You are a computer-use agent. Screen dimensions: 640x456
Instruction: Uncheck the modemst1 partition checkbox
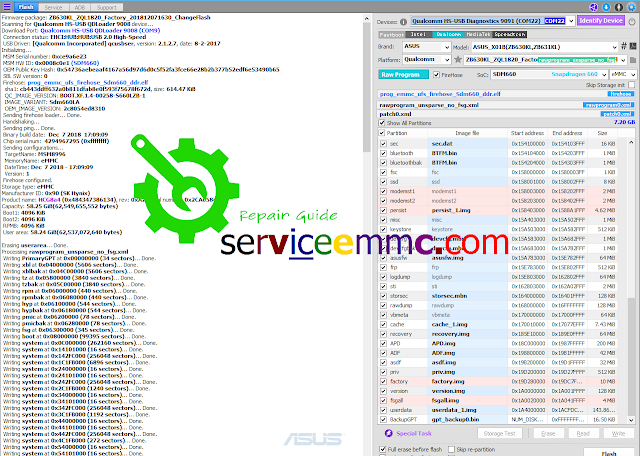(x=383, y=191)
